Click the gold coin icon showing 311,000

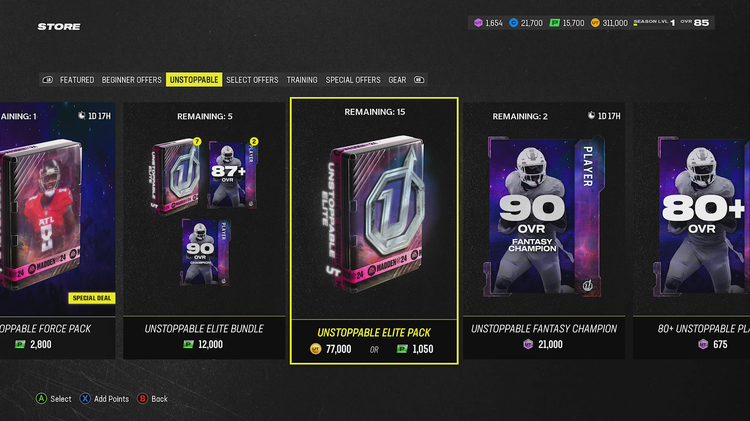(595, 22)
